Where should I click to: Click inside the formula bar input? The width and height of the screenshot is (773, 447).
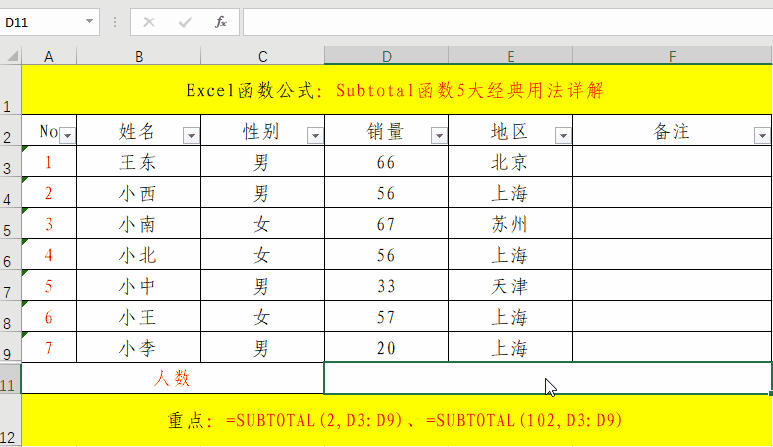tap(500, 21)
